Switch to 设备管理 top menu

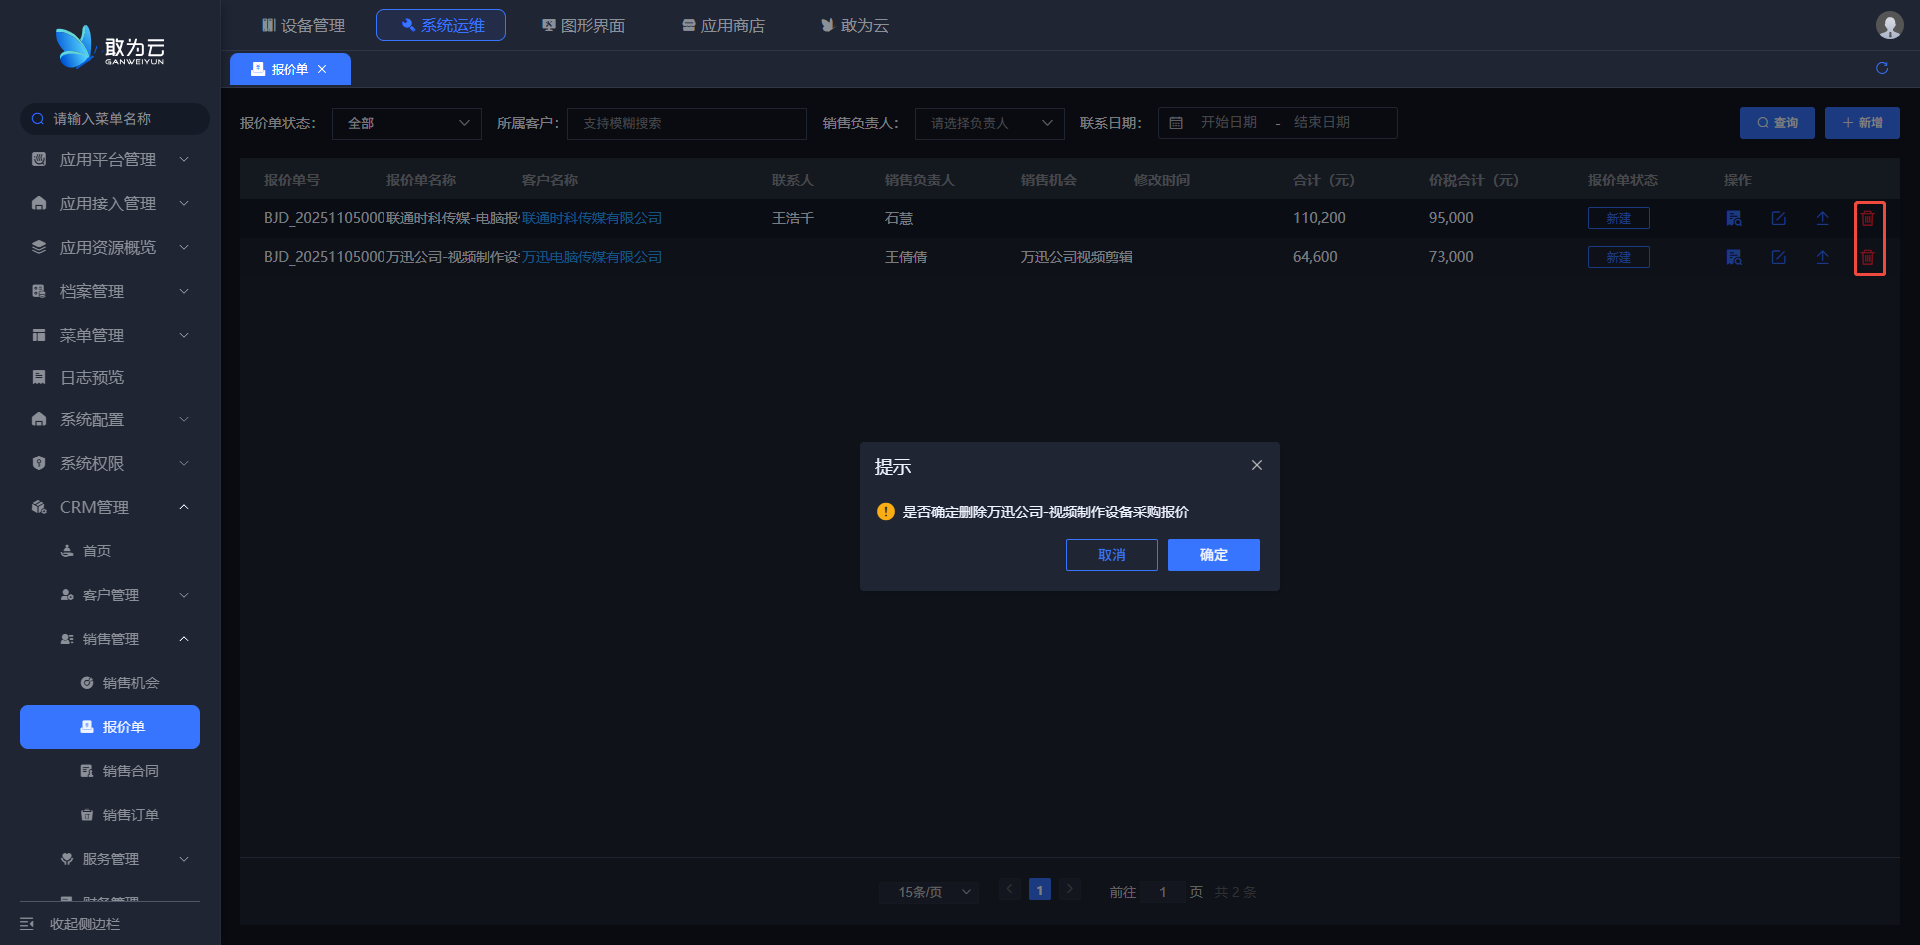point(303,25)
